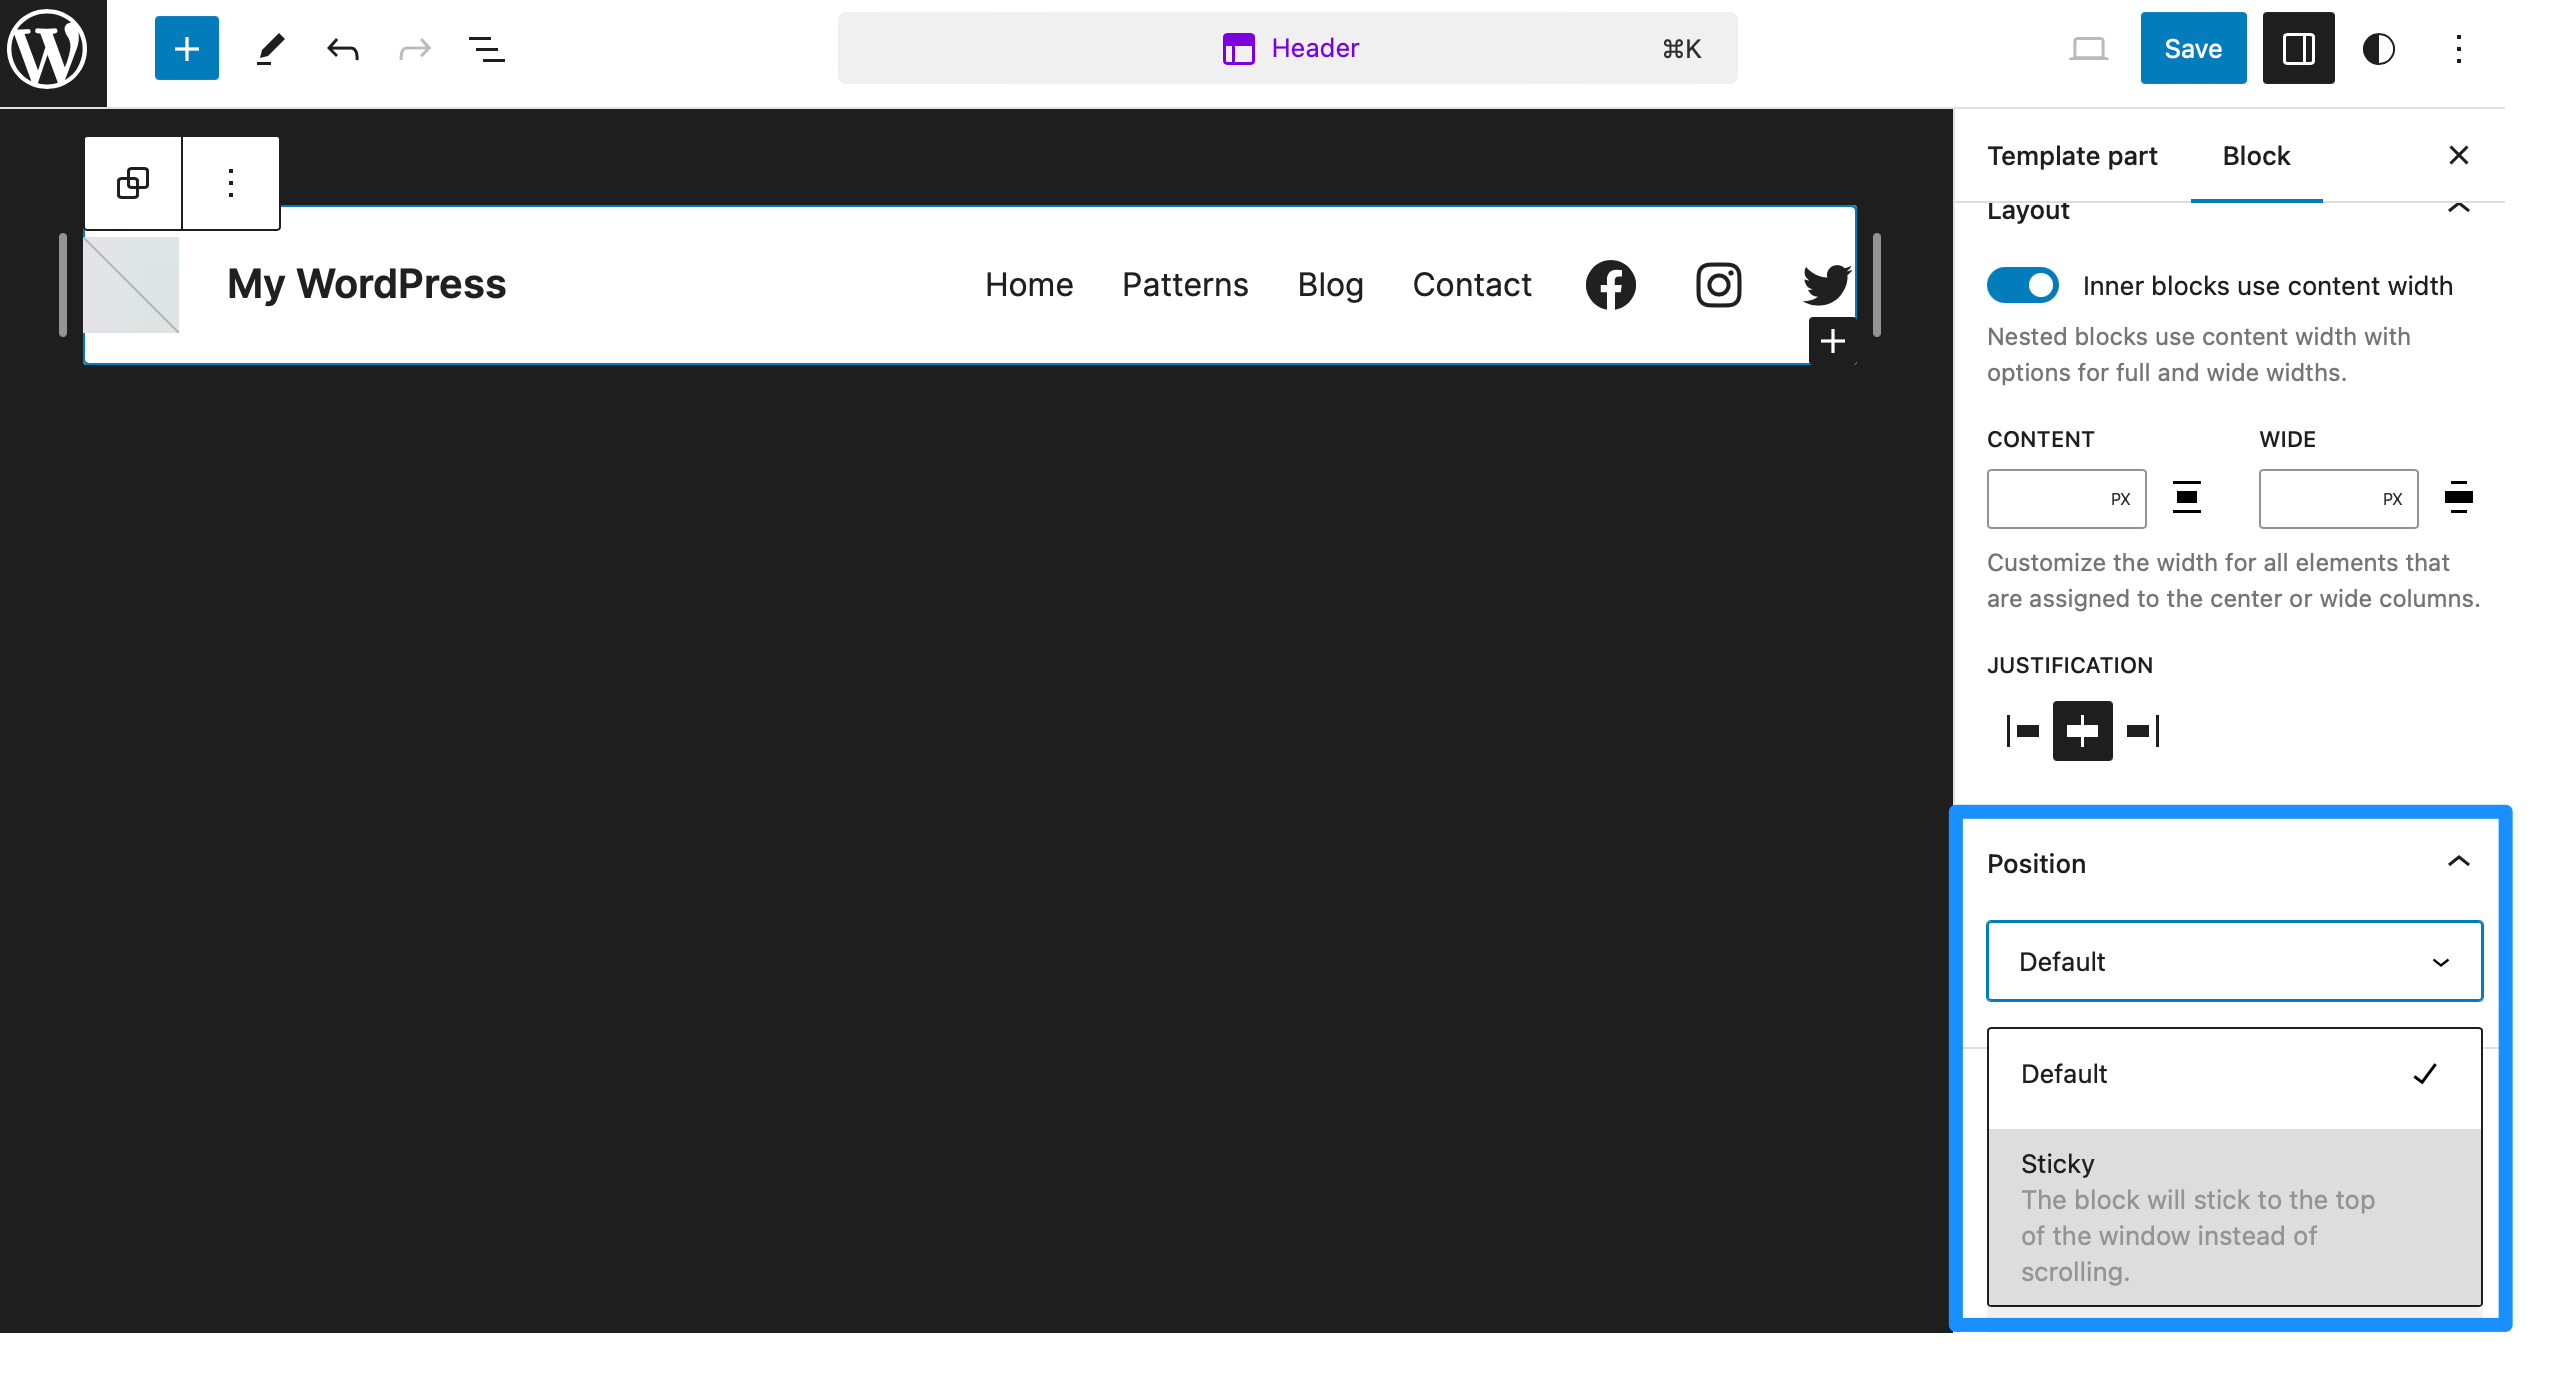2554x1374 pixels.
Task: Select the Instagram icon in the header
Action: point(1718,284)
